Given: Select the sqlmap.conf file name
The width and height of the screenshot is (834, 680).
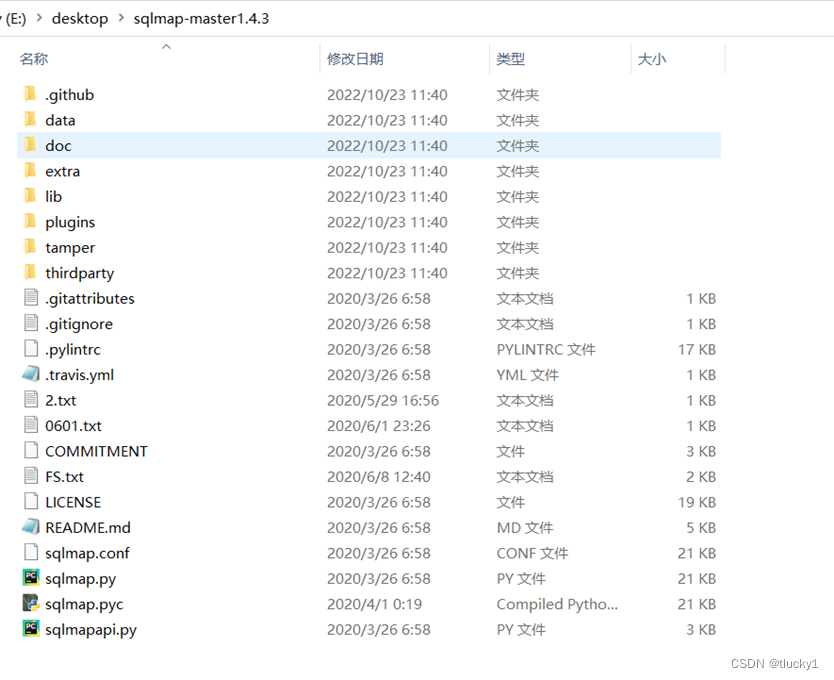Looking at the screenshot, I should (x=87, y=554).
